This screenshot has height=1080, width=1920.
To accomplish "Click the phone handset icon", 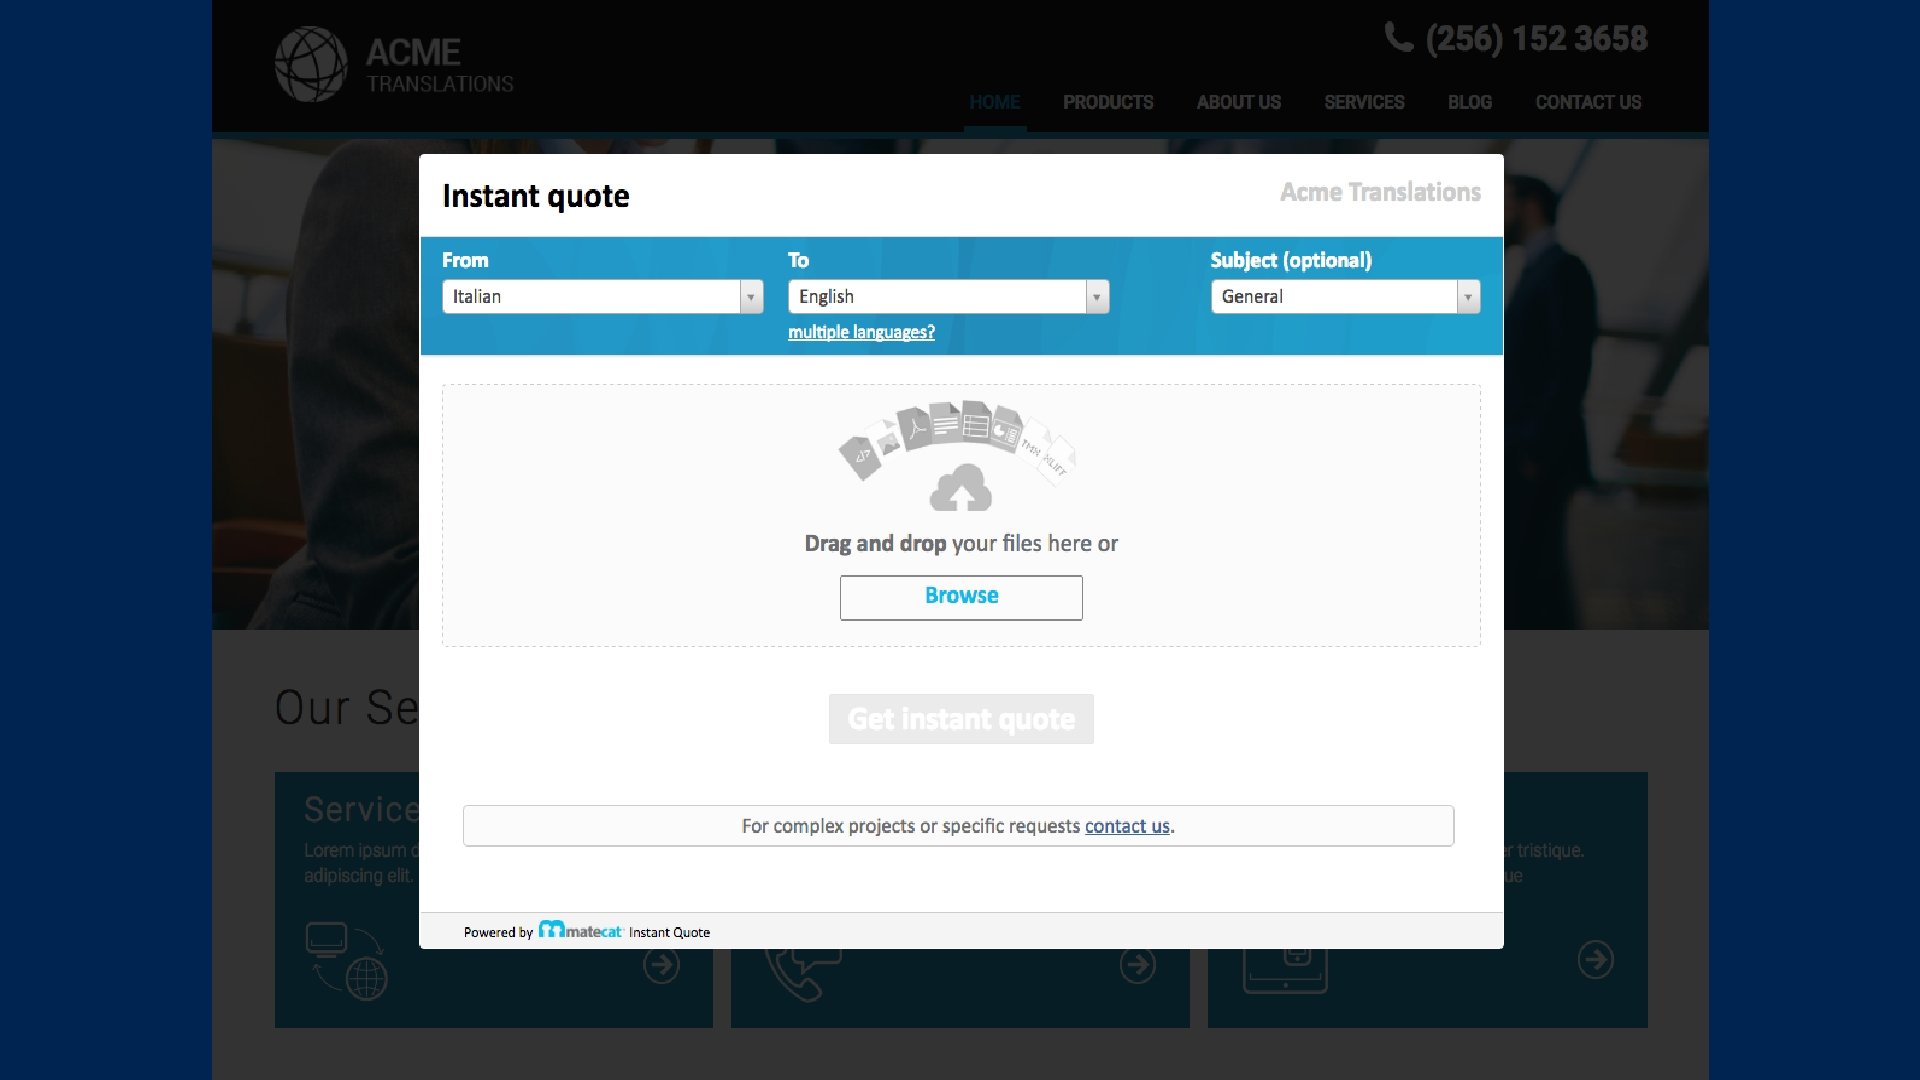I will pyautogui.click(x=1398, y=37).
